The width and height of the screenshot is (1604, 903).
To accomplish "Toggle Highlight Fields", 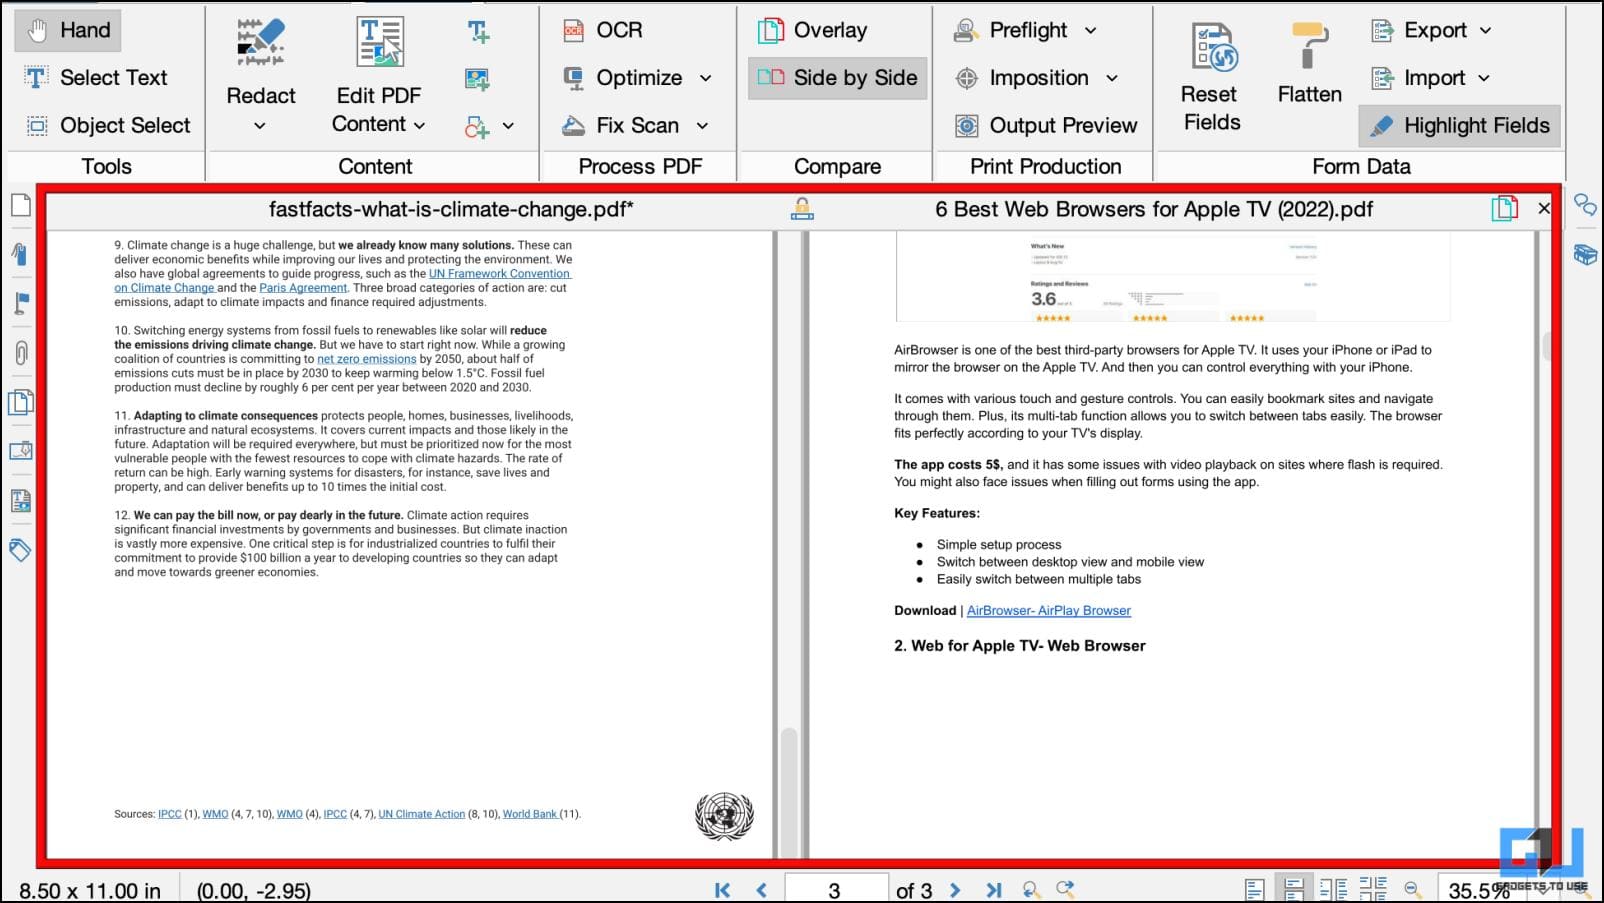I will pos(1459,125).
